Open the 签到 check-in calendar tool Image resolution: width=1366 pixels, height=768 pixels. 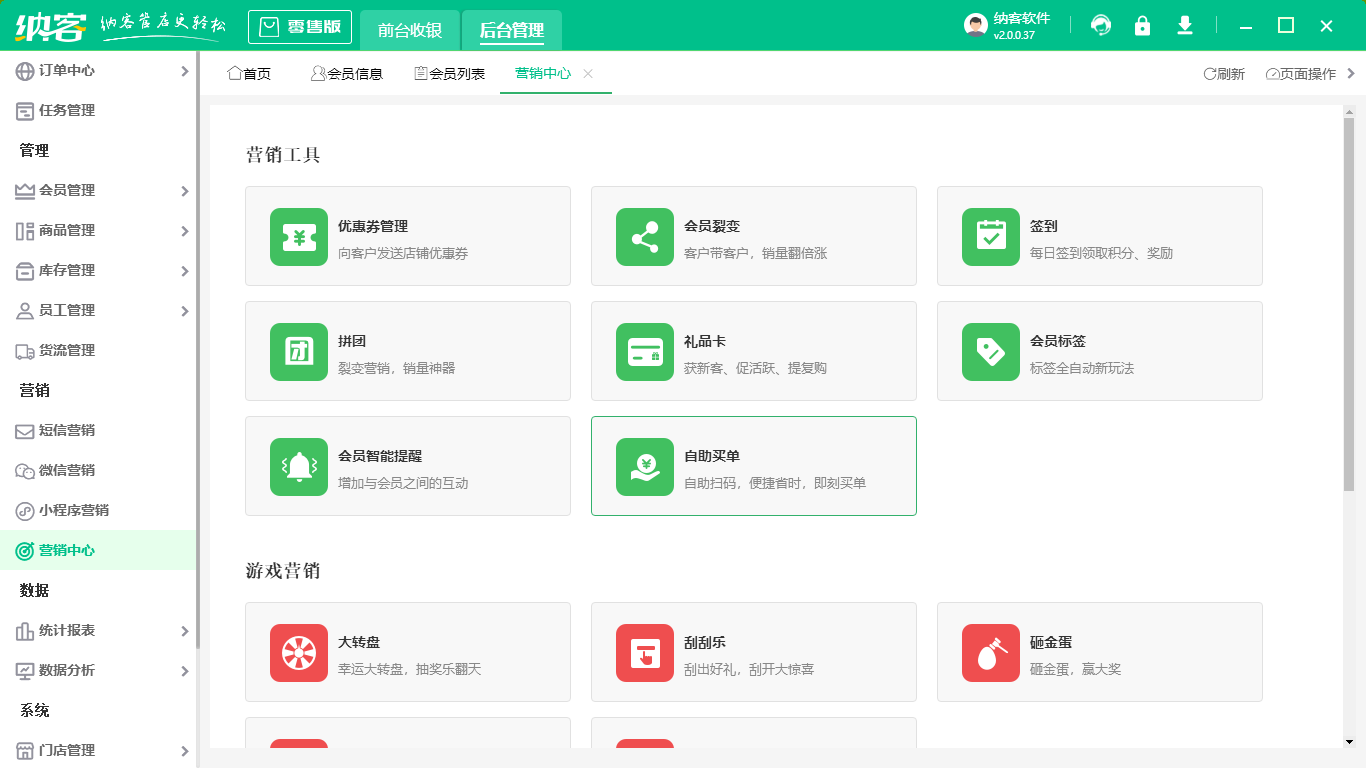click(1099, 236)
